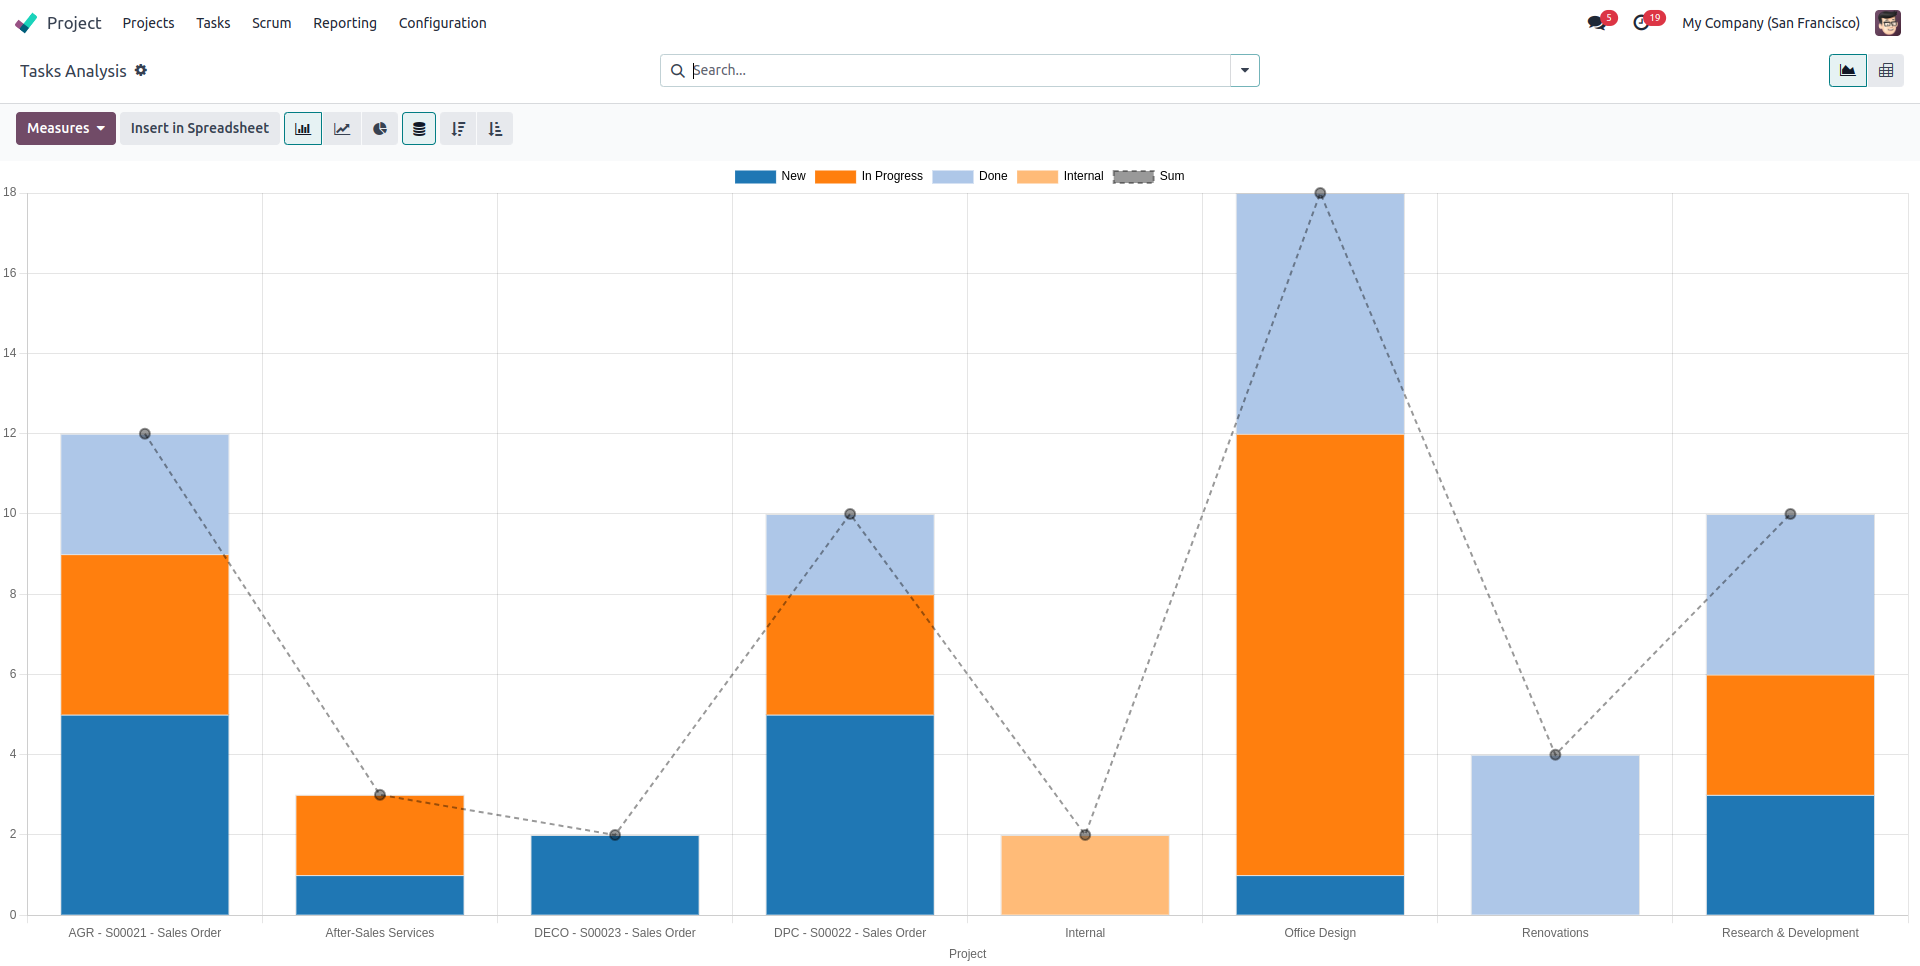This screenshot has height=966, width=1920.
Task: Toggle the Done legend color swatch
Action: (950, 176)
